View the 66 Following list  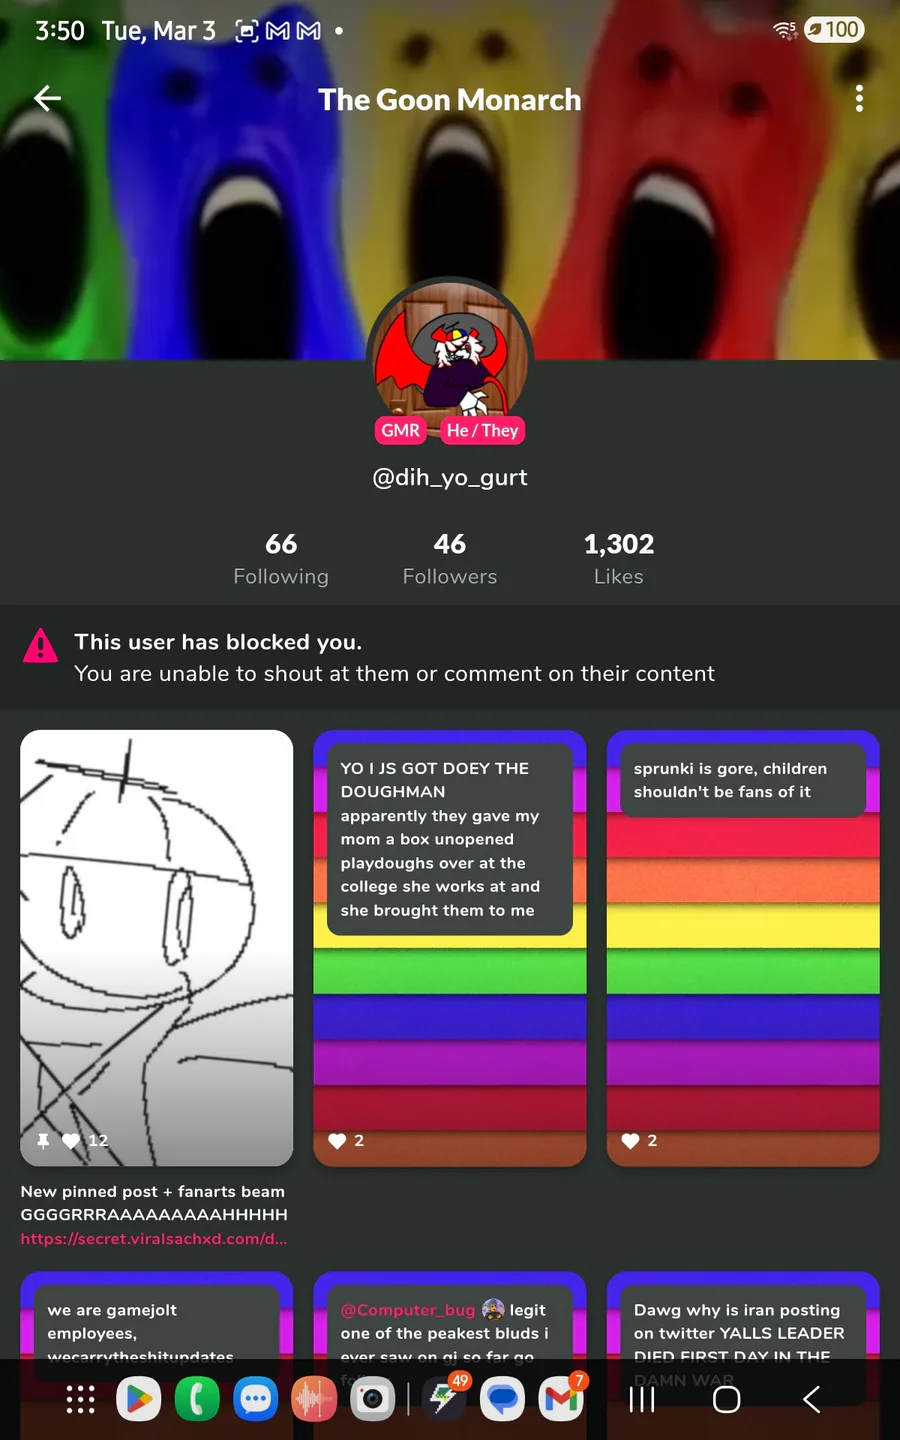(281, 559)
